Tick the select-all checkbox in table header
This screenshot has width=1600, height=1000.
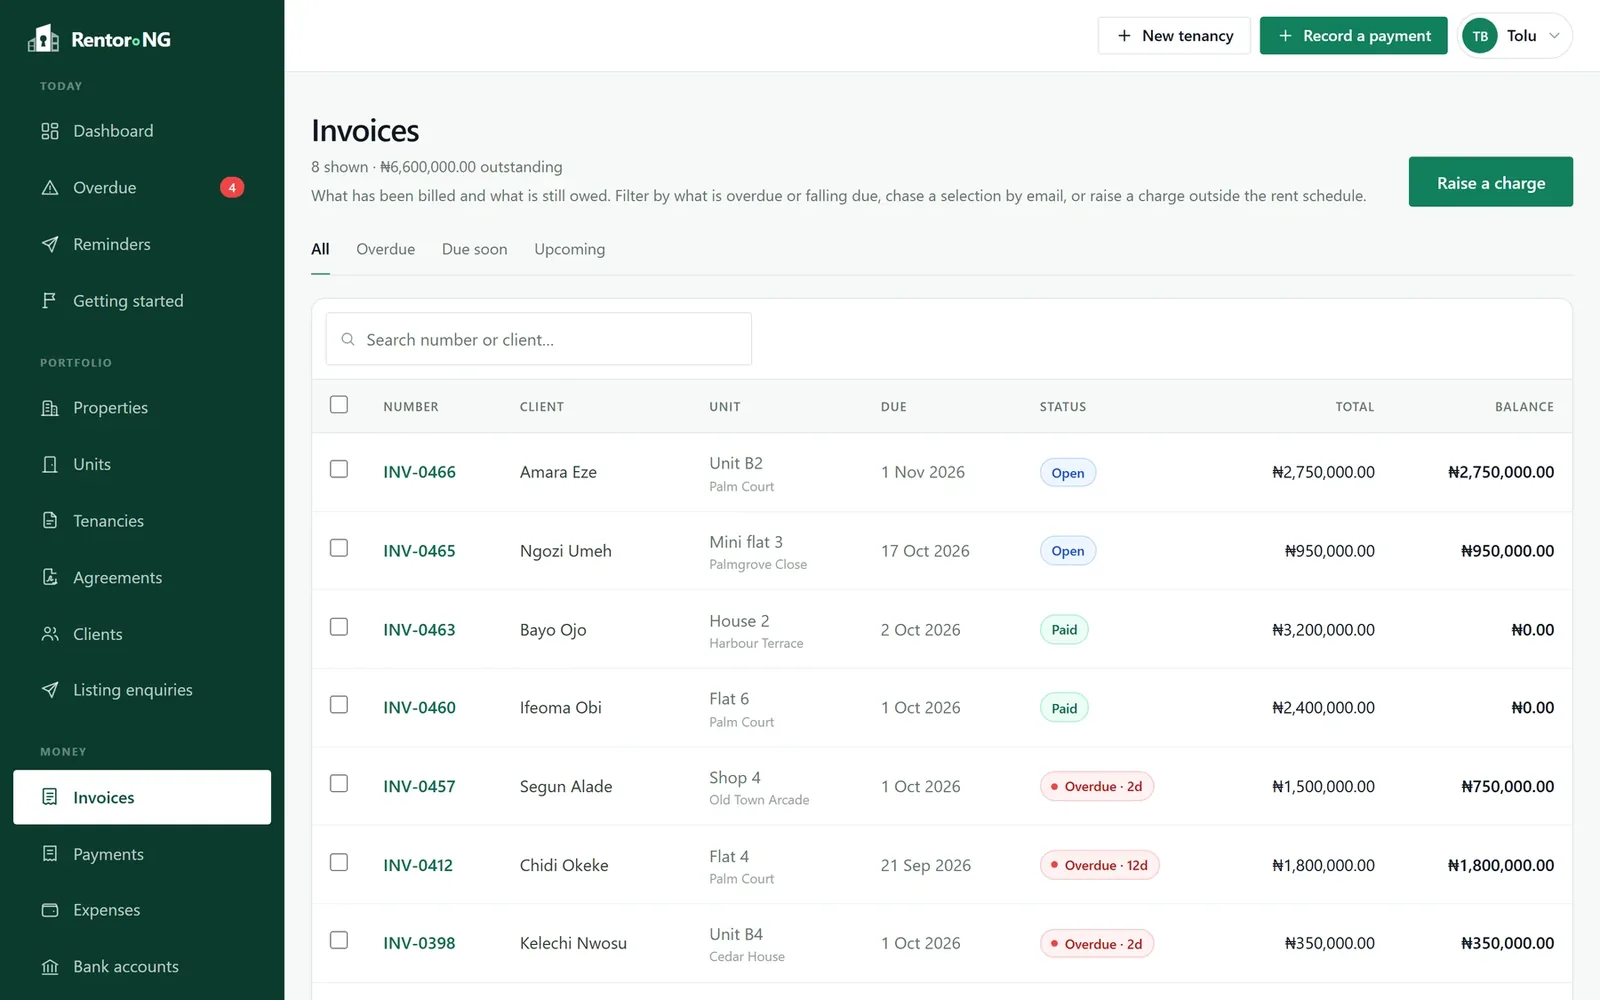click(339, 405)
